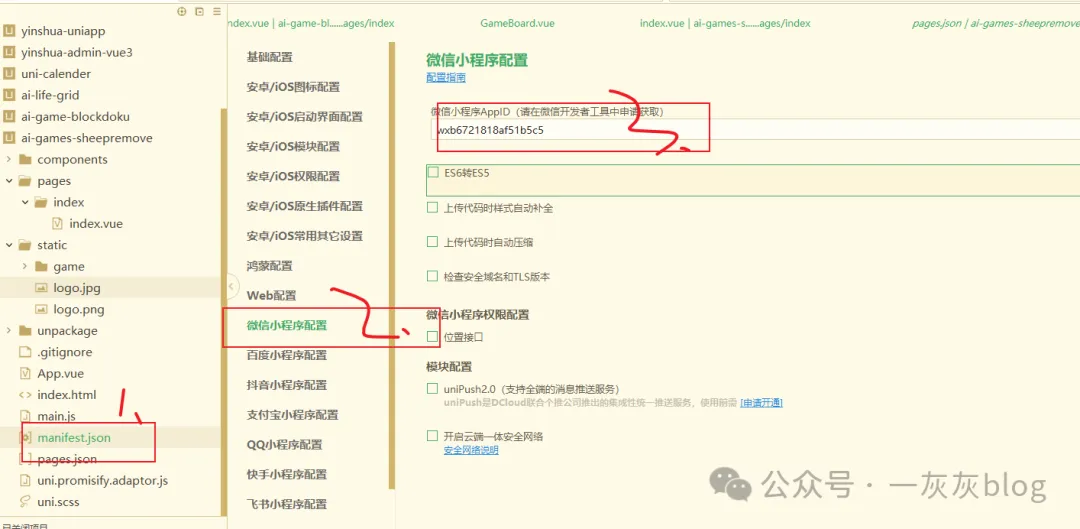
Task: Click the logo.jpg image file icon
Action: [x=41, y=288]
